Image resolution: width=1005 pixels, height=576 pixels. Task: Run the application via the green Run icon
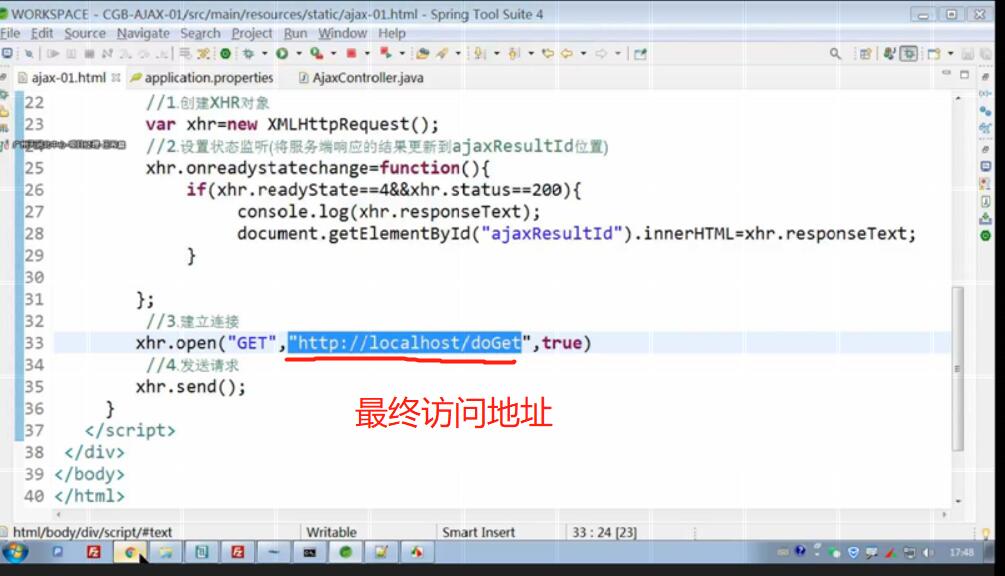[x=282, y=56]
